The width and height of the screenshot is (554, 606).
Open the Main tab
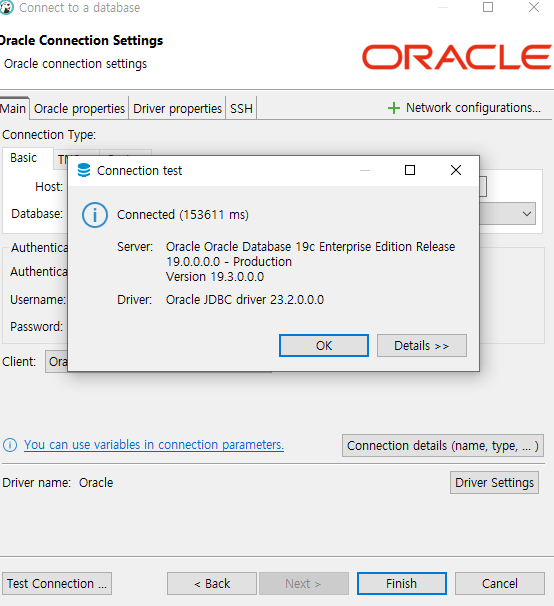[13, 109]
